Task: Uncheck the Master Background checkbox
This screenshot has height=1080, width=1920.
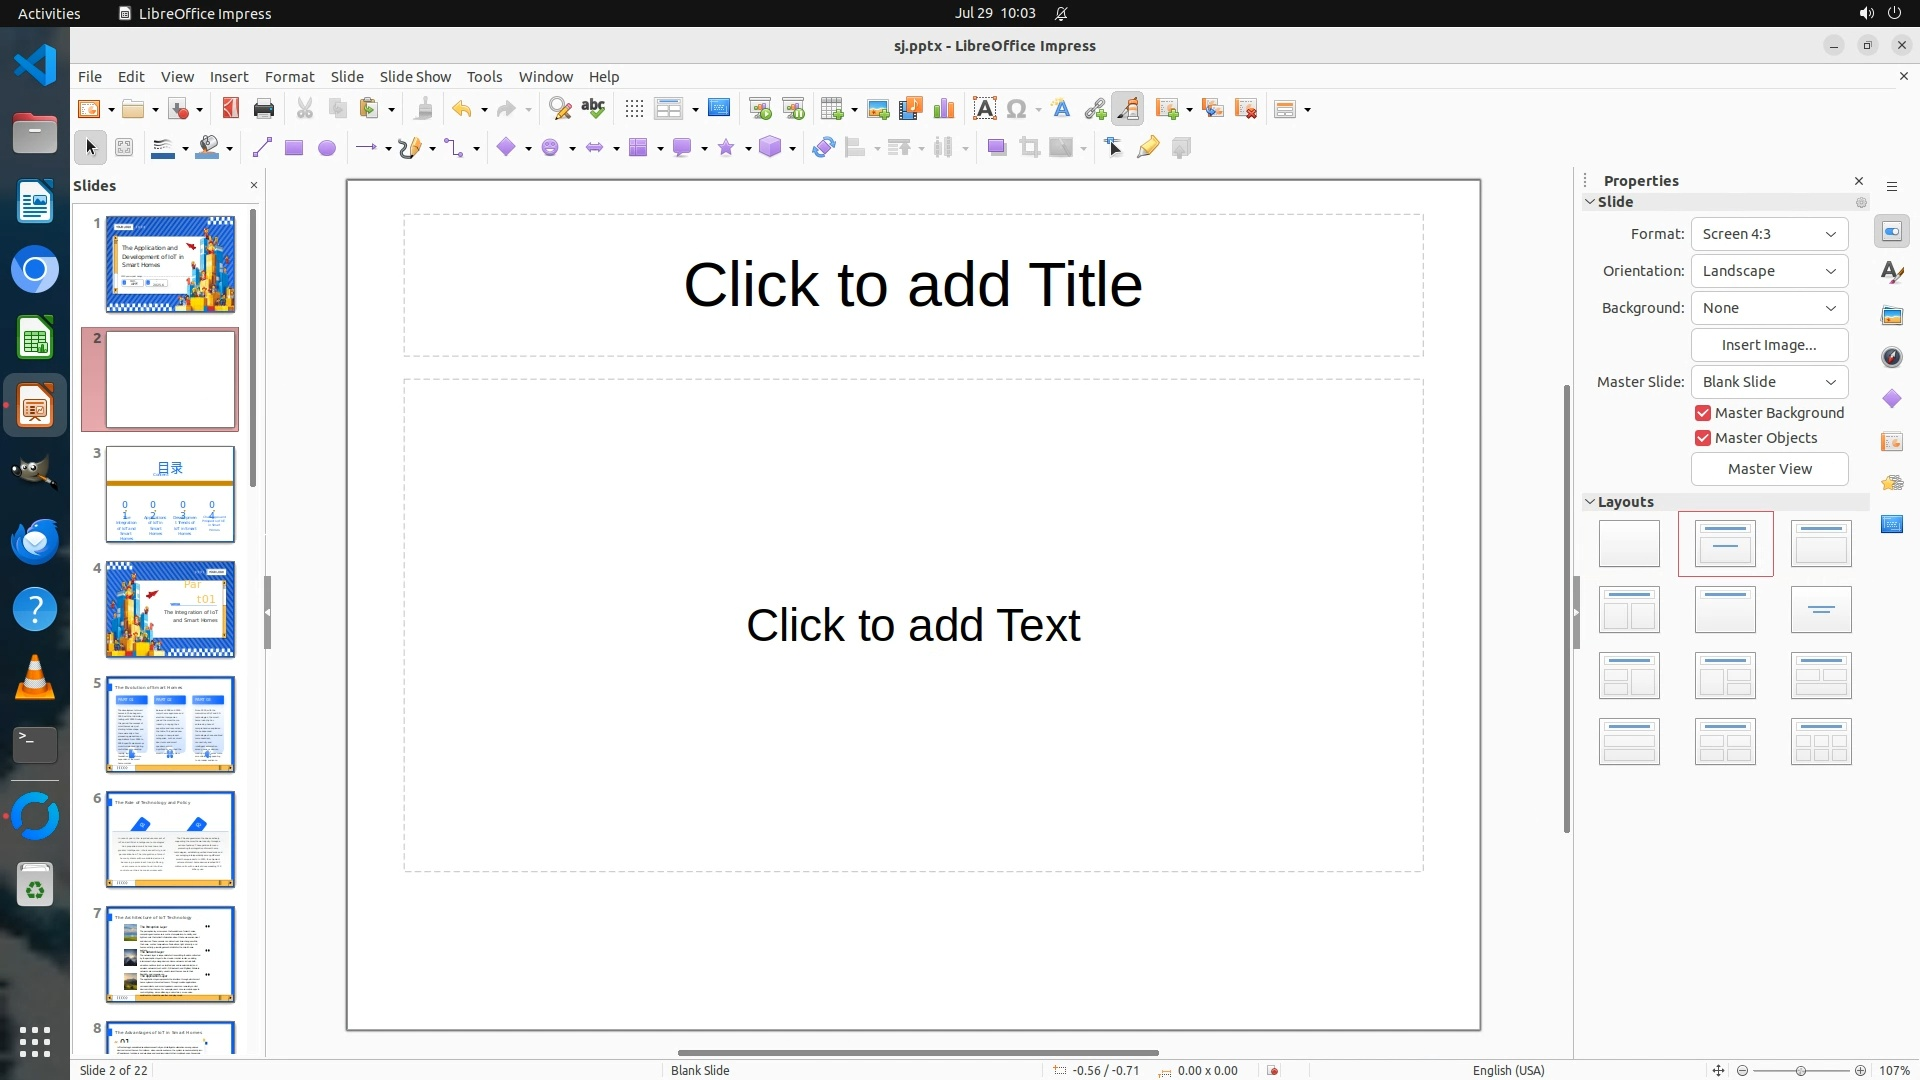Action: (x=1703, y=413)
